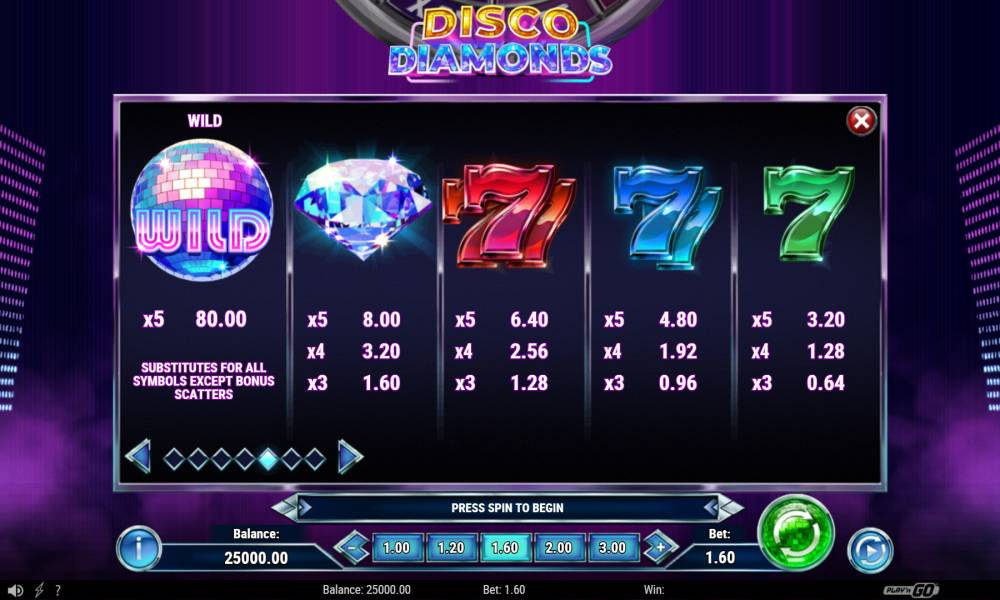
Task: Decrease the bet with the minus button
Action: coord(352,548)
